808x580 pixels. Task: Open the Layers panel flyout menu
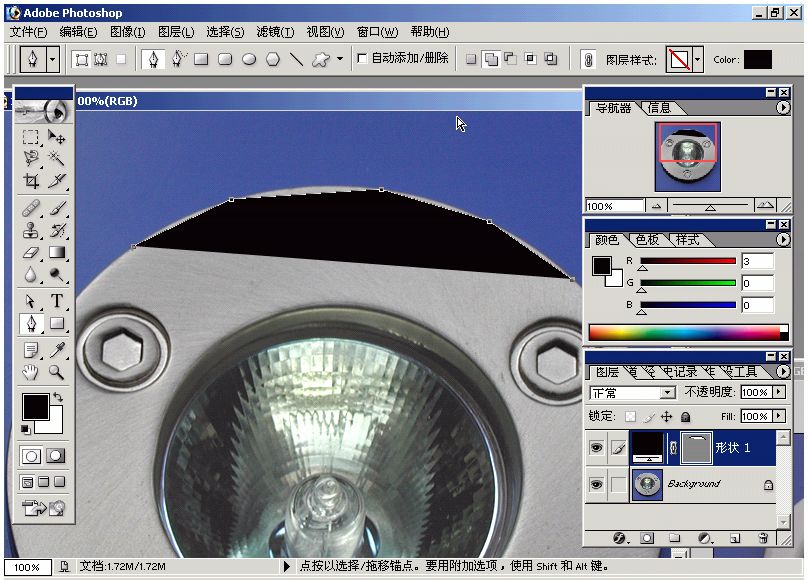(x=783, y=371)
